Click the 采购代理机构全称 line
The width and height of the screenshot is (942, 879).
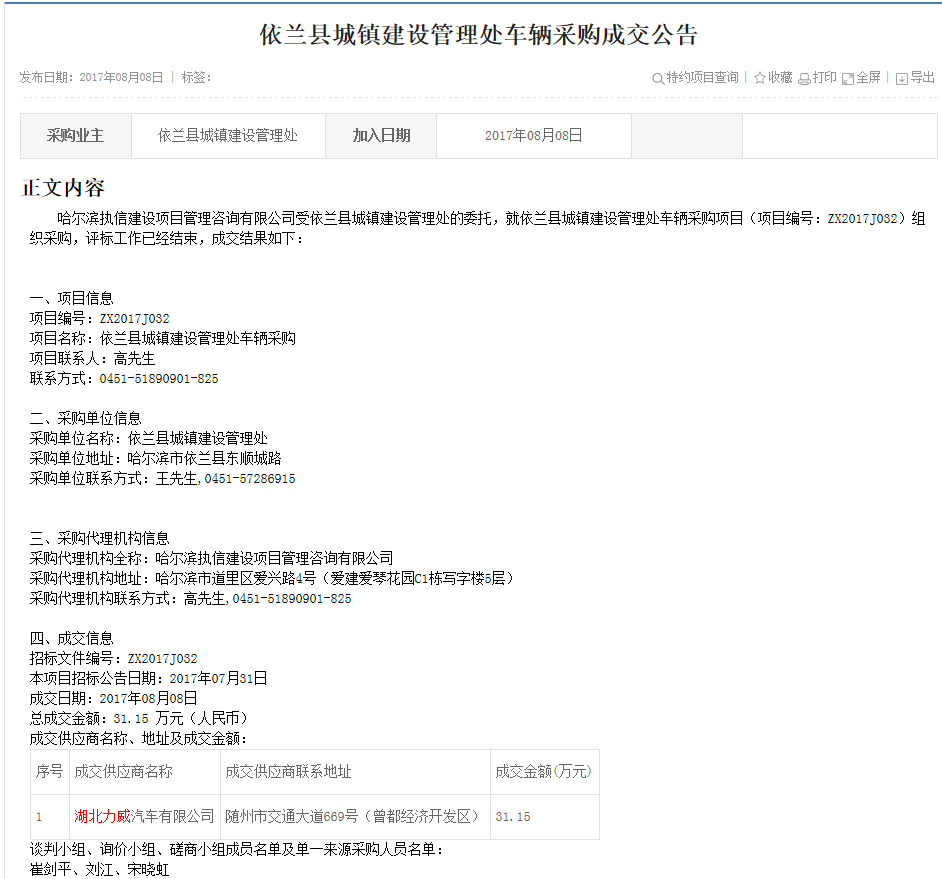(x=211, y=558)
